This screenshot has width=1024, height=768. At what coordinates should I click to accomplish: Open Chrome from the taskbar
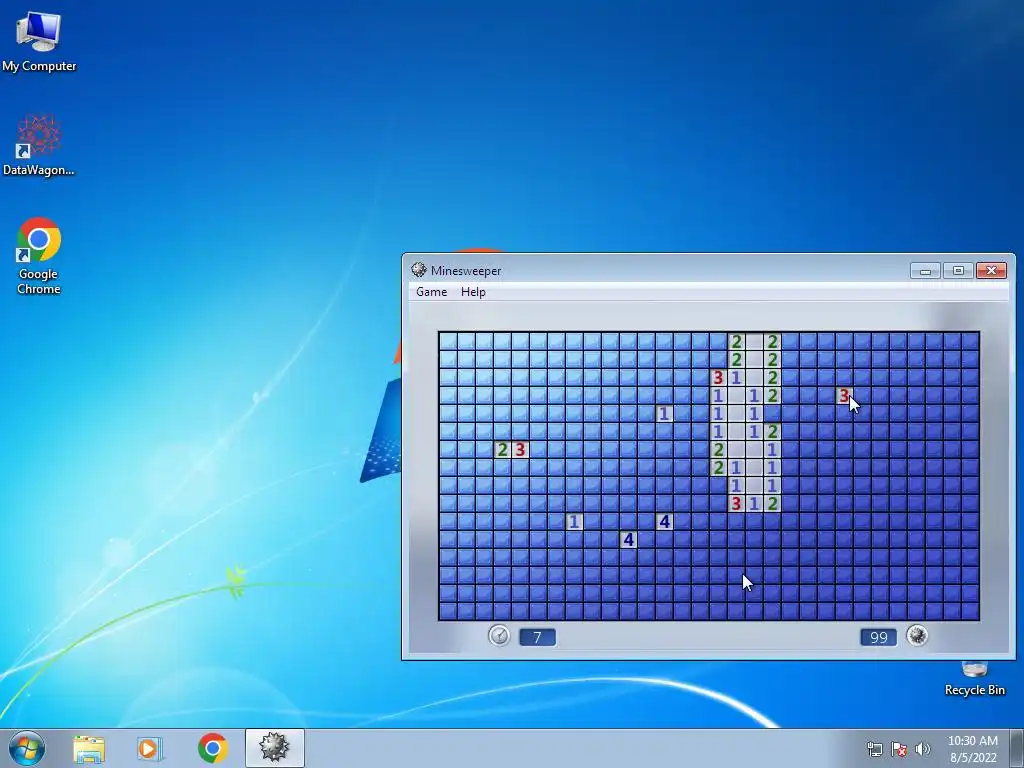click(212, 748)
